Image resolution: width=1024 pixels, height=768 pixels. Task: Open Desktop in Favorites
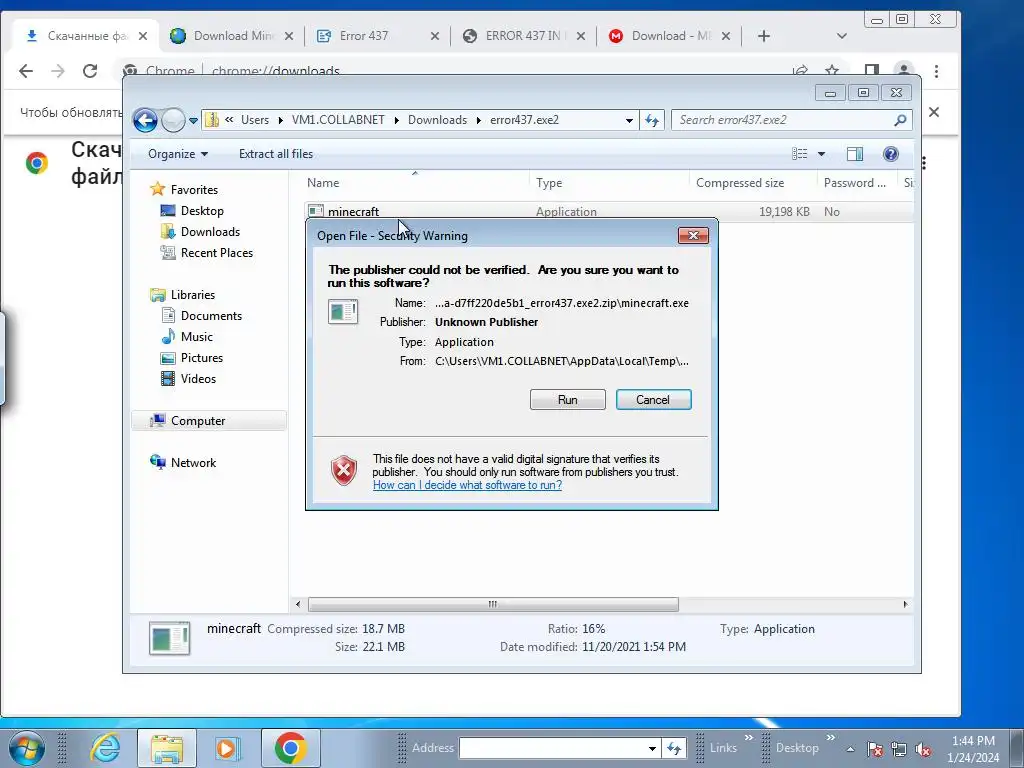click(x=202, y=211)
